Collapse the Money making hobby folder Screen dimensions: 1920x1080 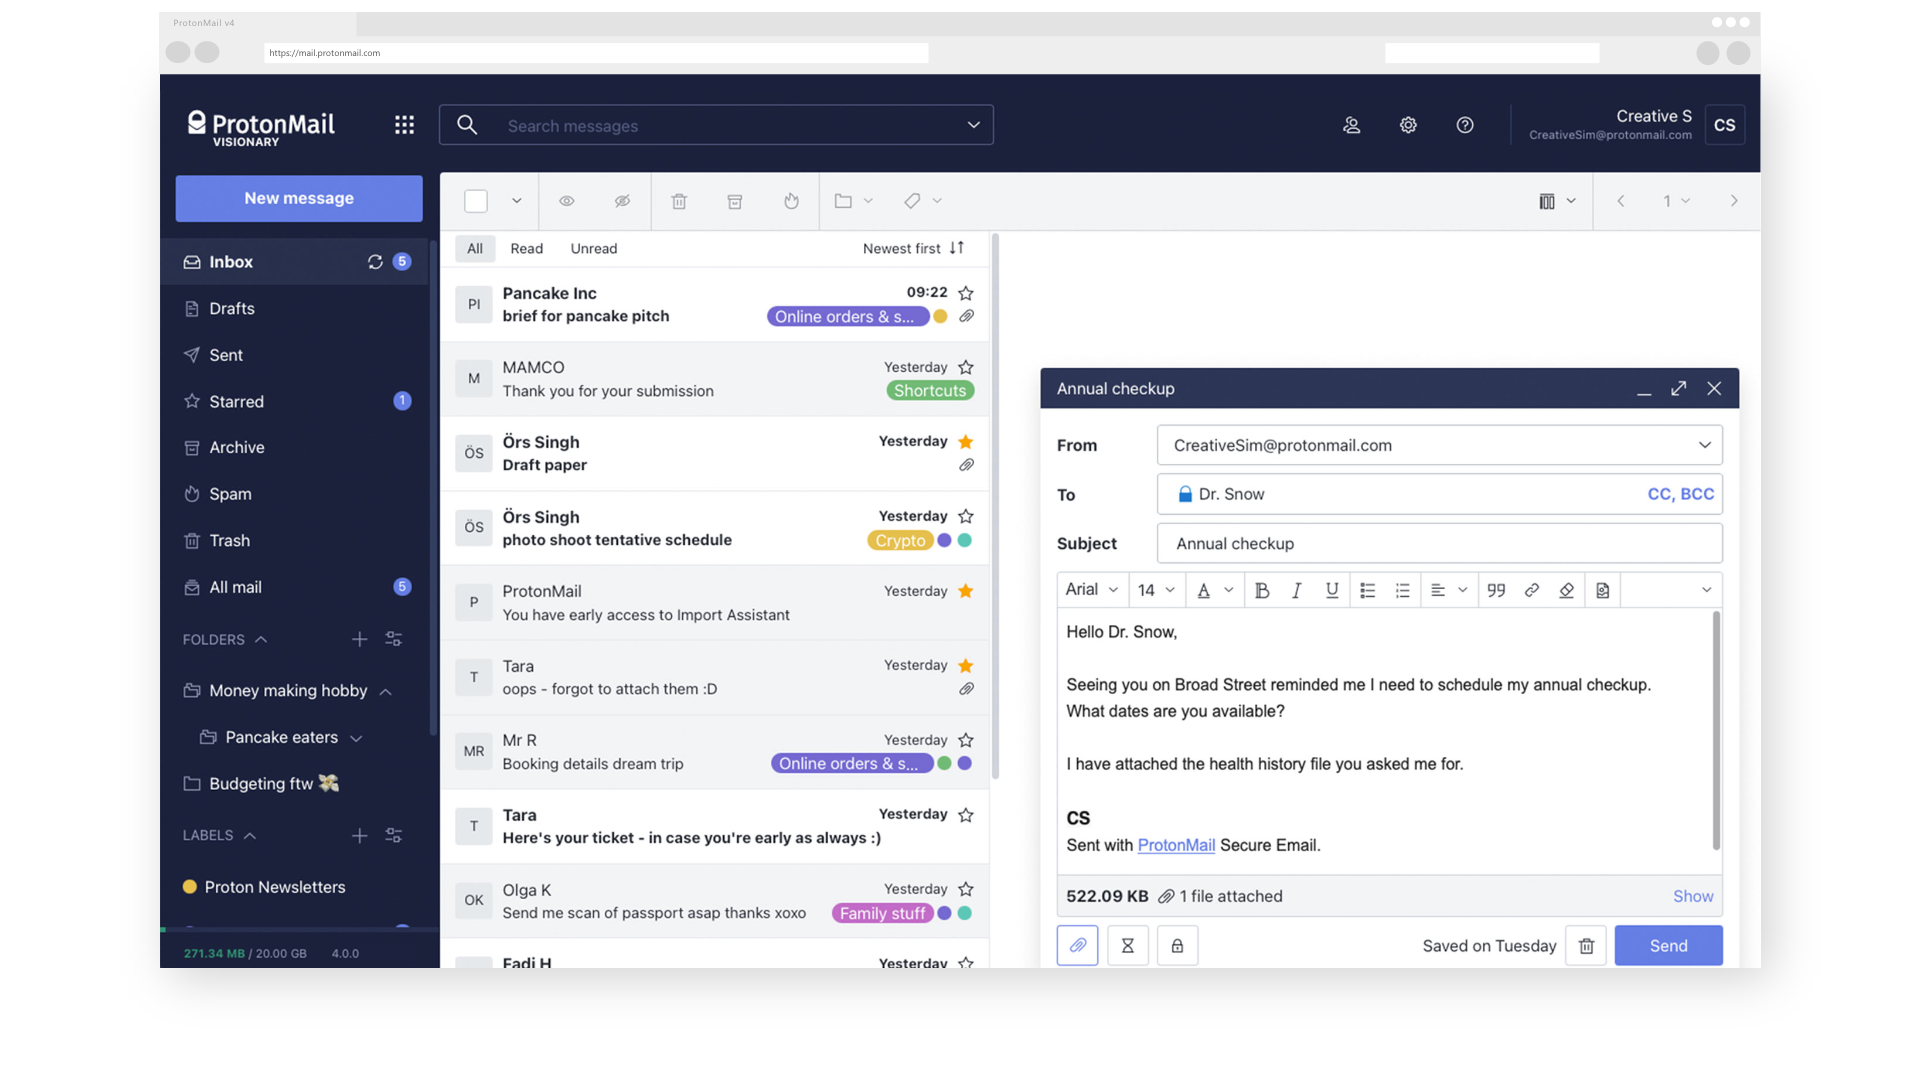(386, 691)
